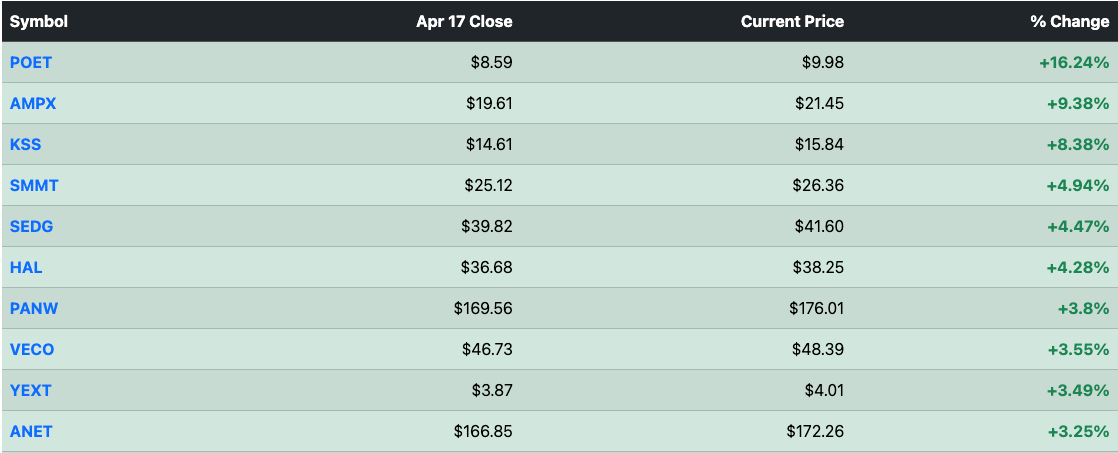The width and height of the screenshot is (1118, 453).
Task: Open the HAL stock link
Action: pyautogui.click(x=26, y=268)
